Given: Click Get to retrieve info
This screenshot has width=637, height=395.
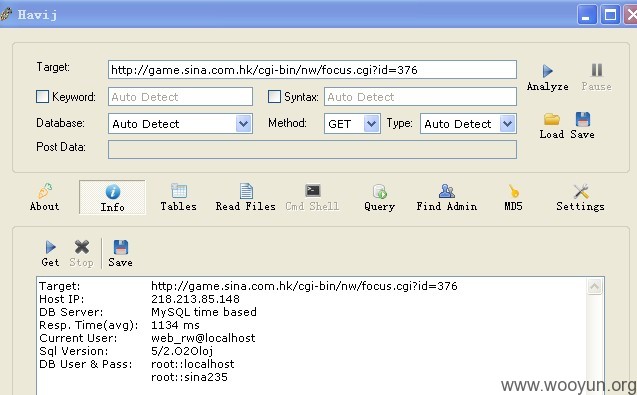Looking at the screenshot, I should (50, 254).
